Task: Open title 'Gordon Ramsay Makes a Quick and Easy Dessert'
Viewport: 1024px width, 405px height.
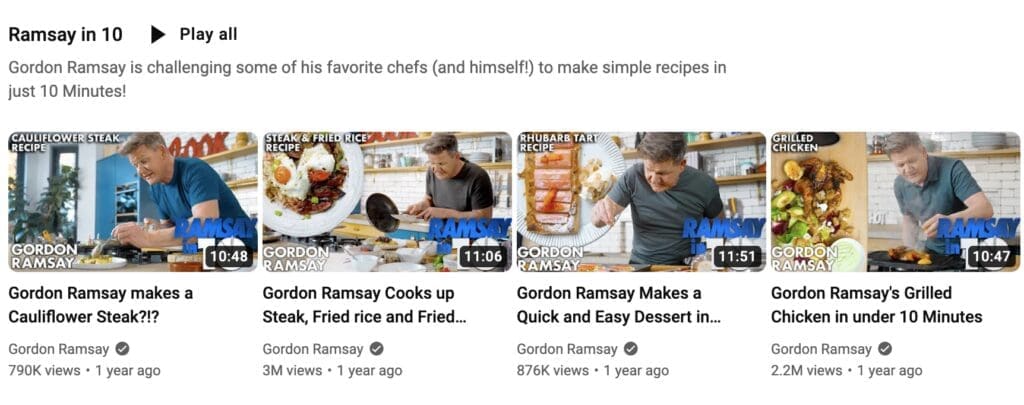Action: [x=618, y=305]
